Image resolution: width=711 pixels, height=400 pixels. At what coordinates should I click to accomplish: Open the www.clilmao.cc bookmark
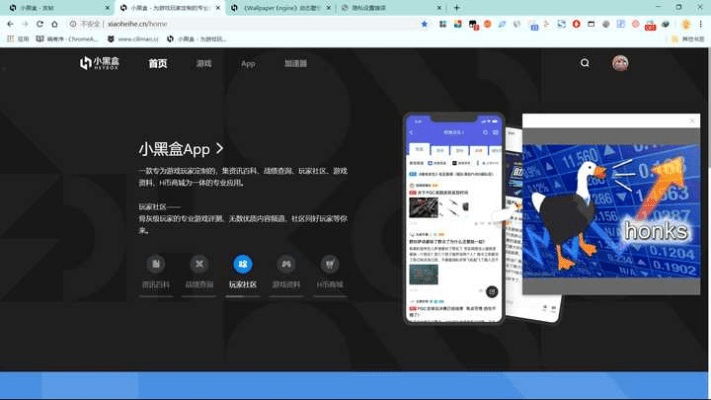pyautogui.click(x=133, y=39)
